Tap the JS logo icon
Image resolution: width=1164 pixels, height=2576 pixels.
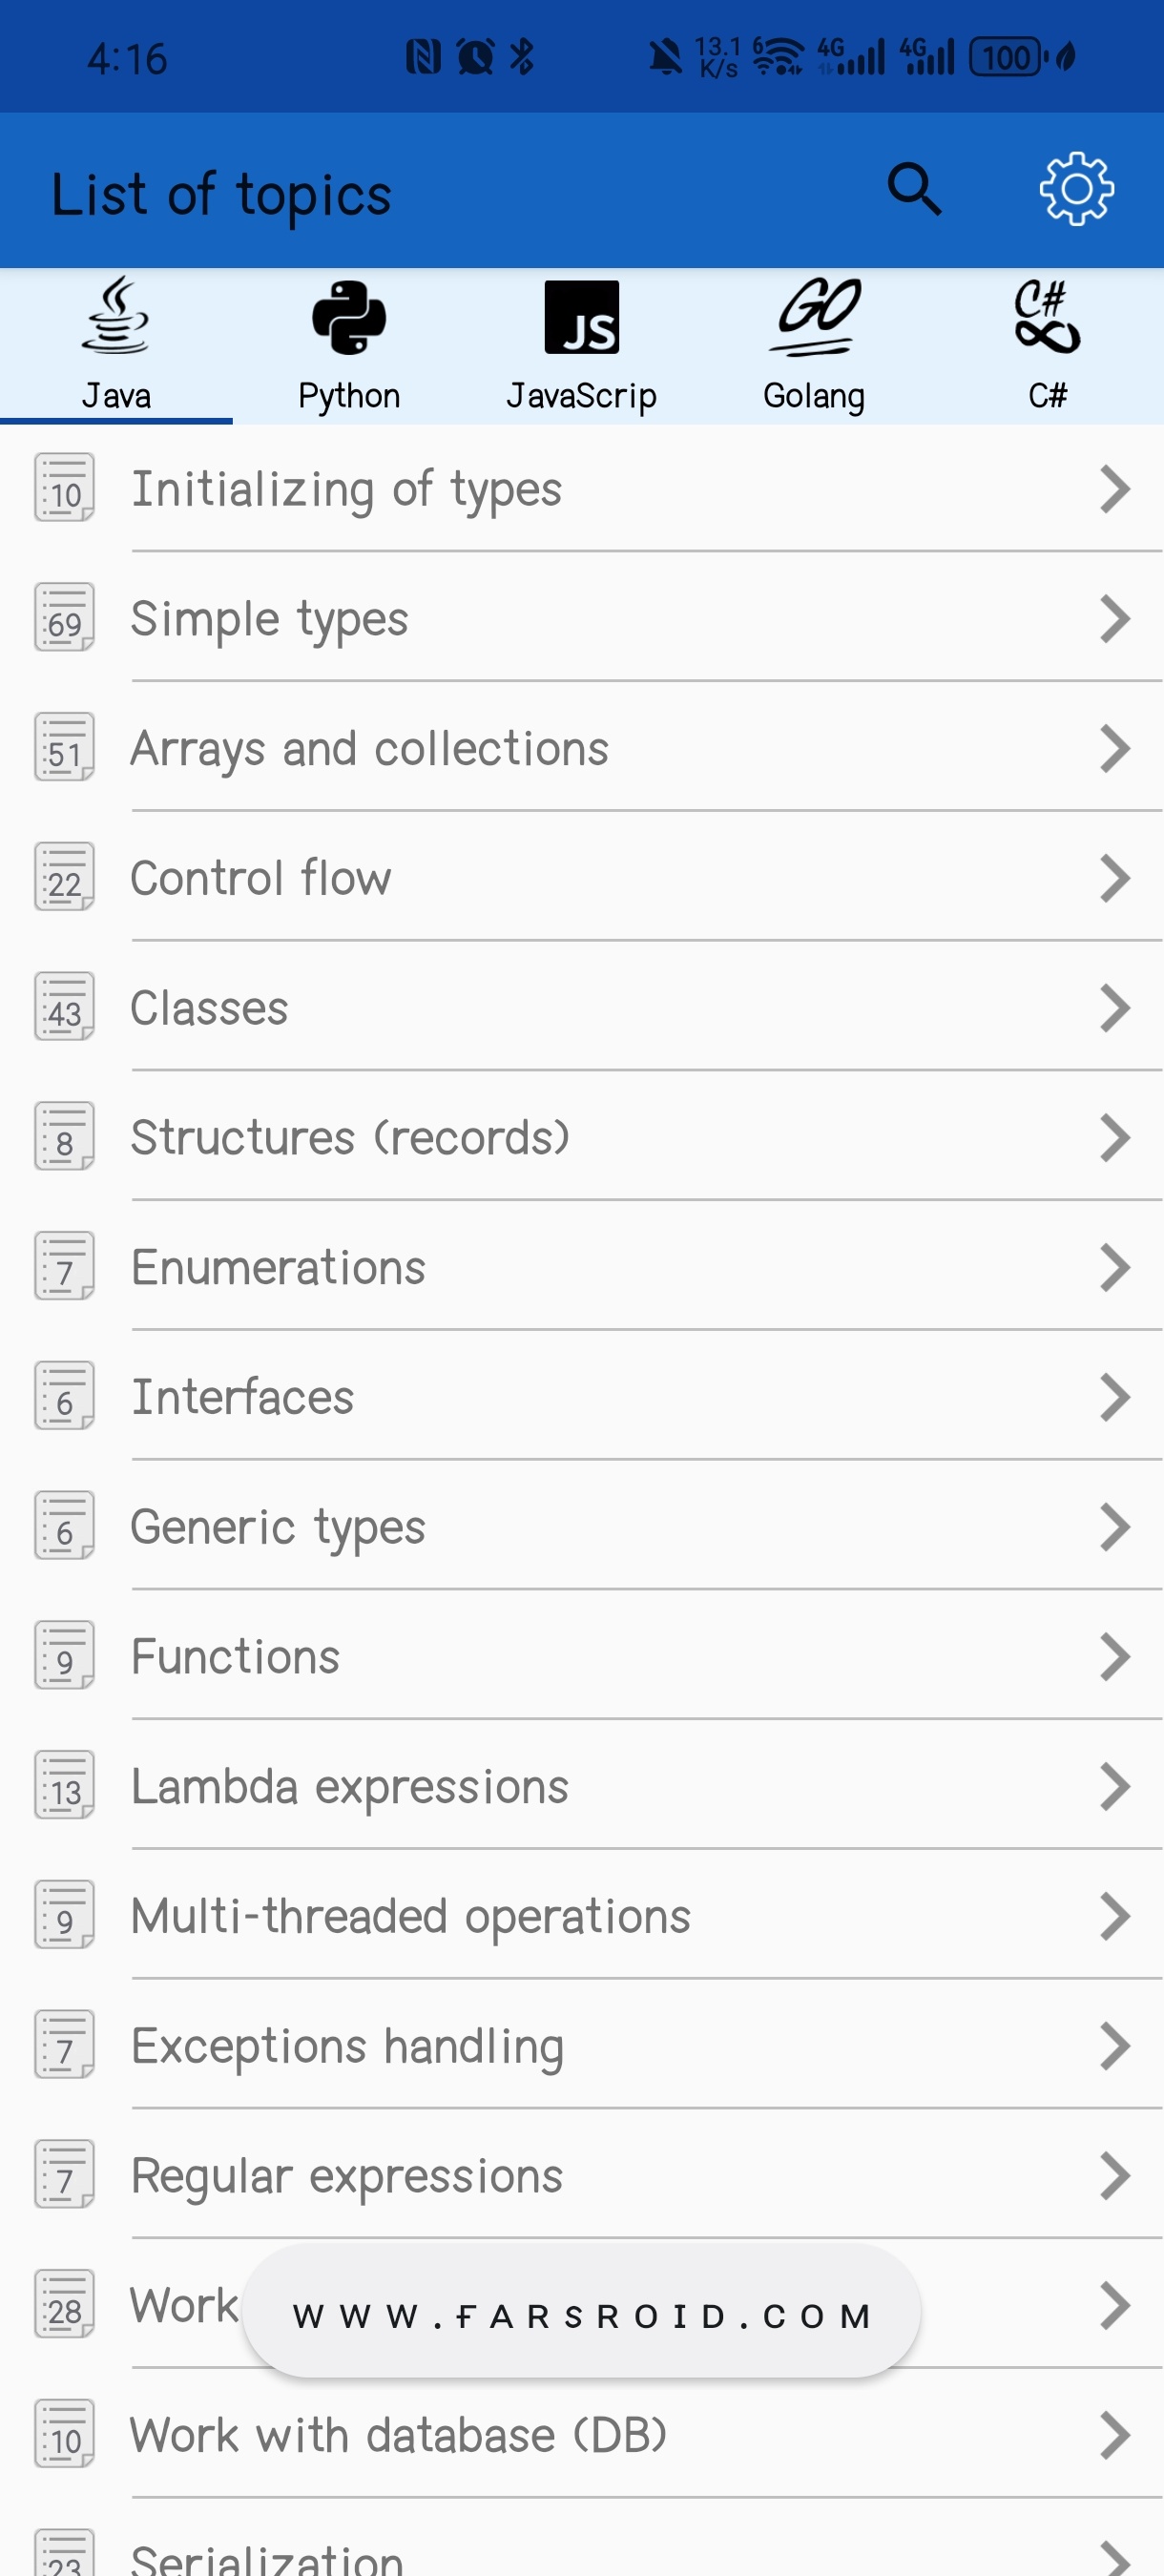(582, 318)
